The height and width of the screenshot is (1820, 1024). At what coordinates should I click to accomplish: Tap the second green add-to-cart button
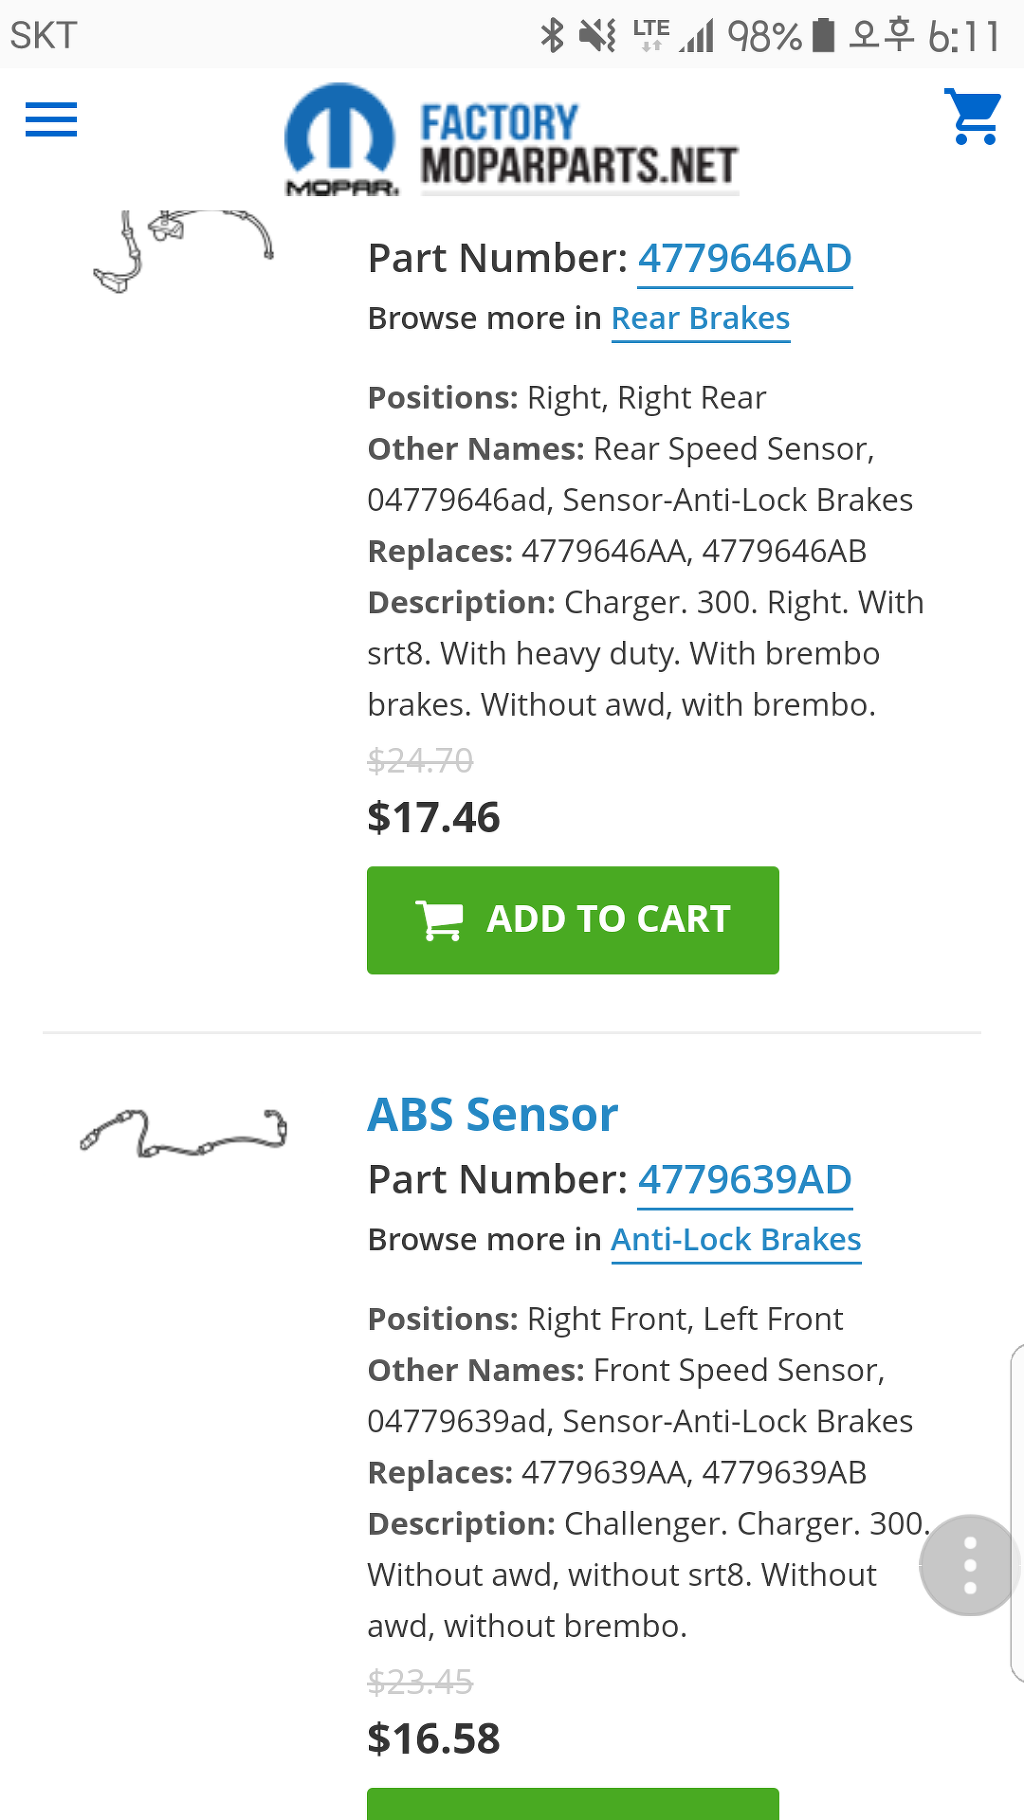pos(573,1805)
